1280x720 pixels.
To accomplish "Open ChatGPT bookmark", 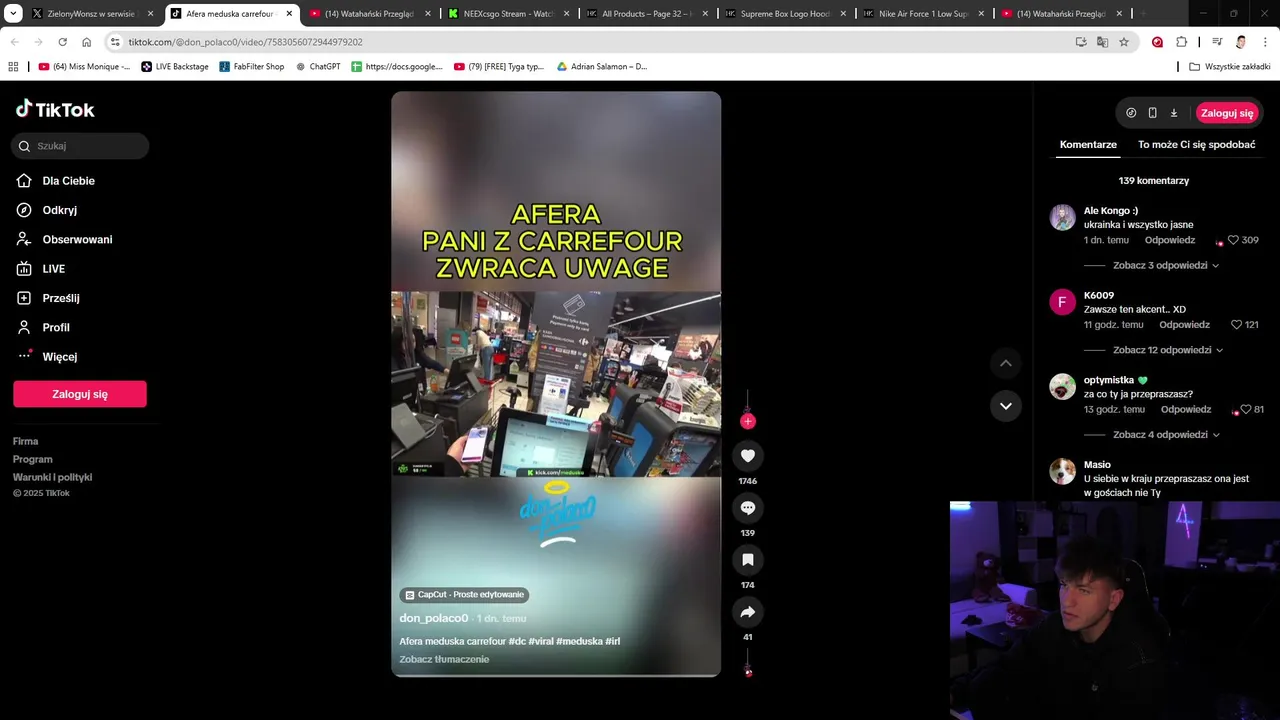I will coord(318,66).
